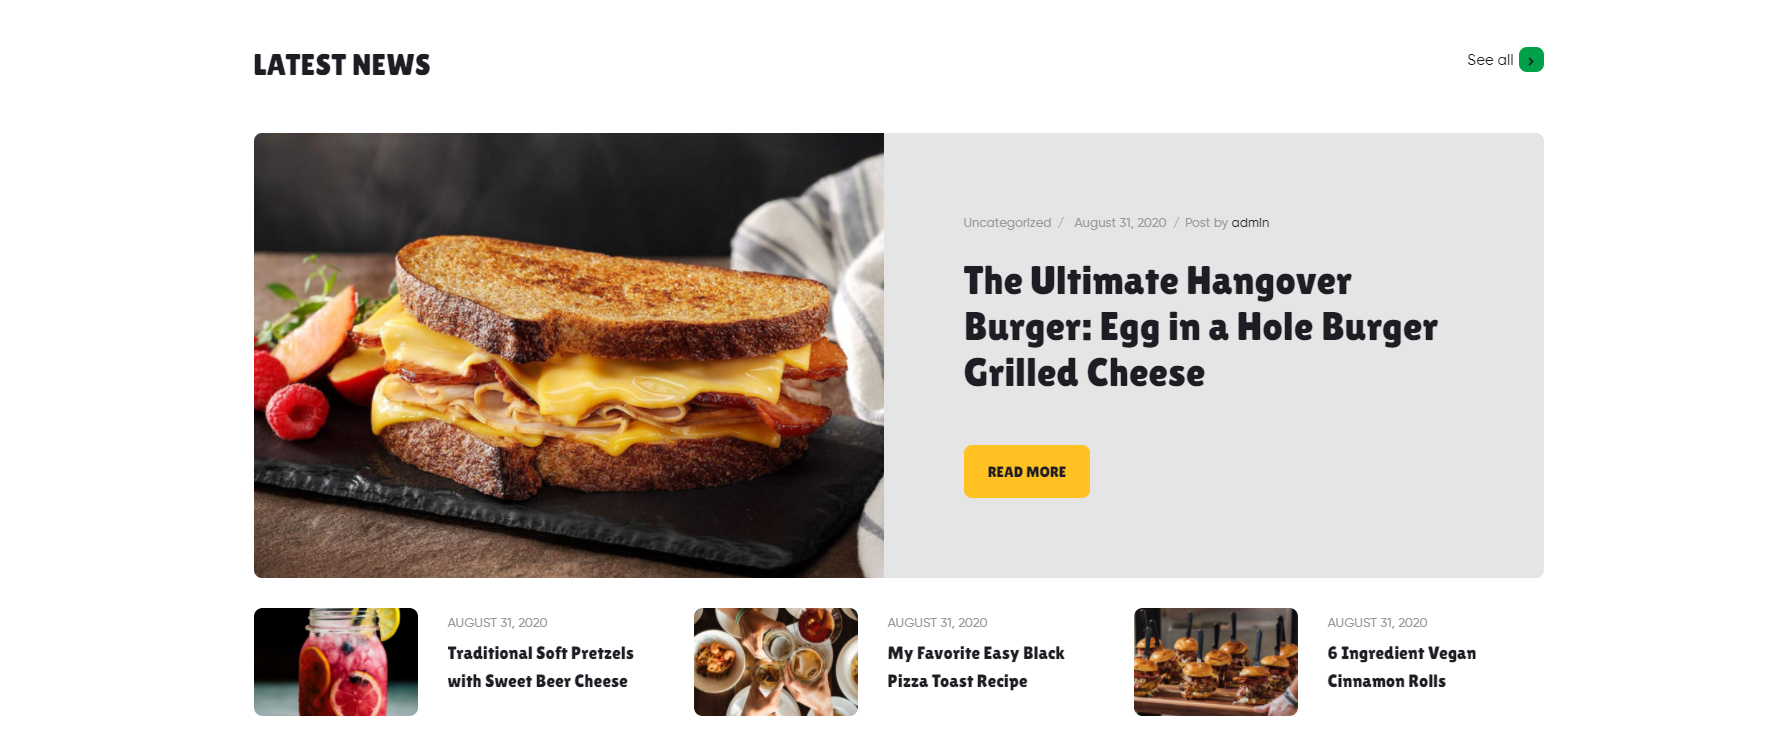This screenshot has height=747, width=1775.
Task: Open My Favorite Easy Black Pizza Toast Recipe
Action: (976, 667)
